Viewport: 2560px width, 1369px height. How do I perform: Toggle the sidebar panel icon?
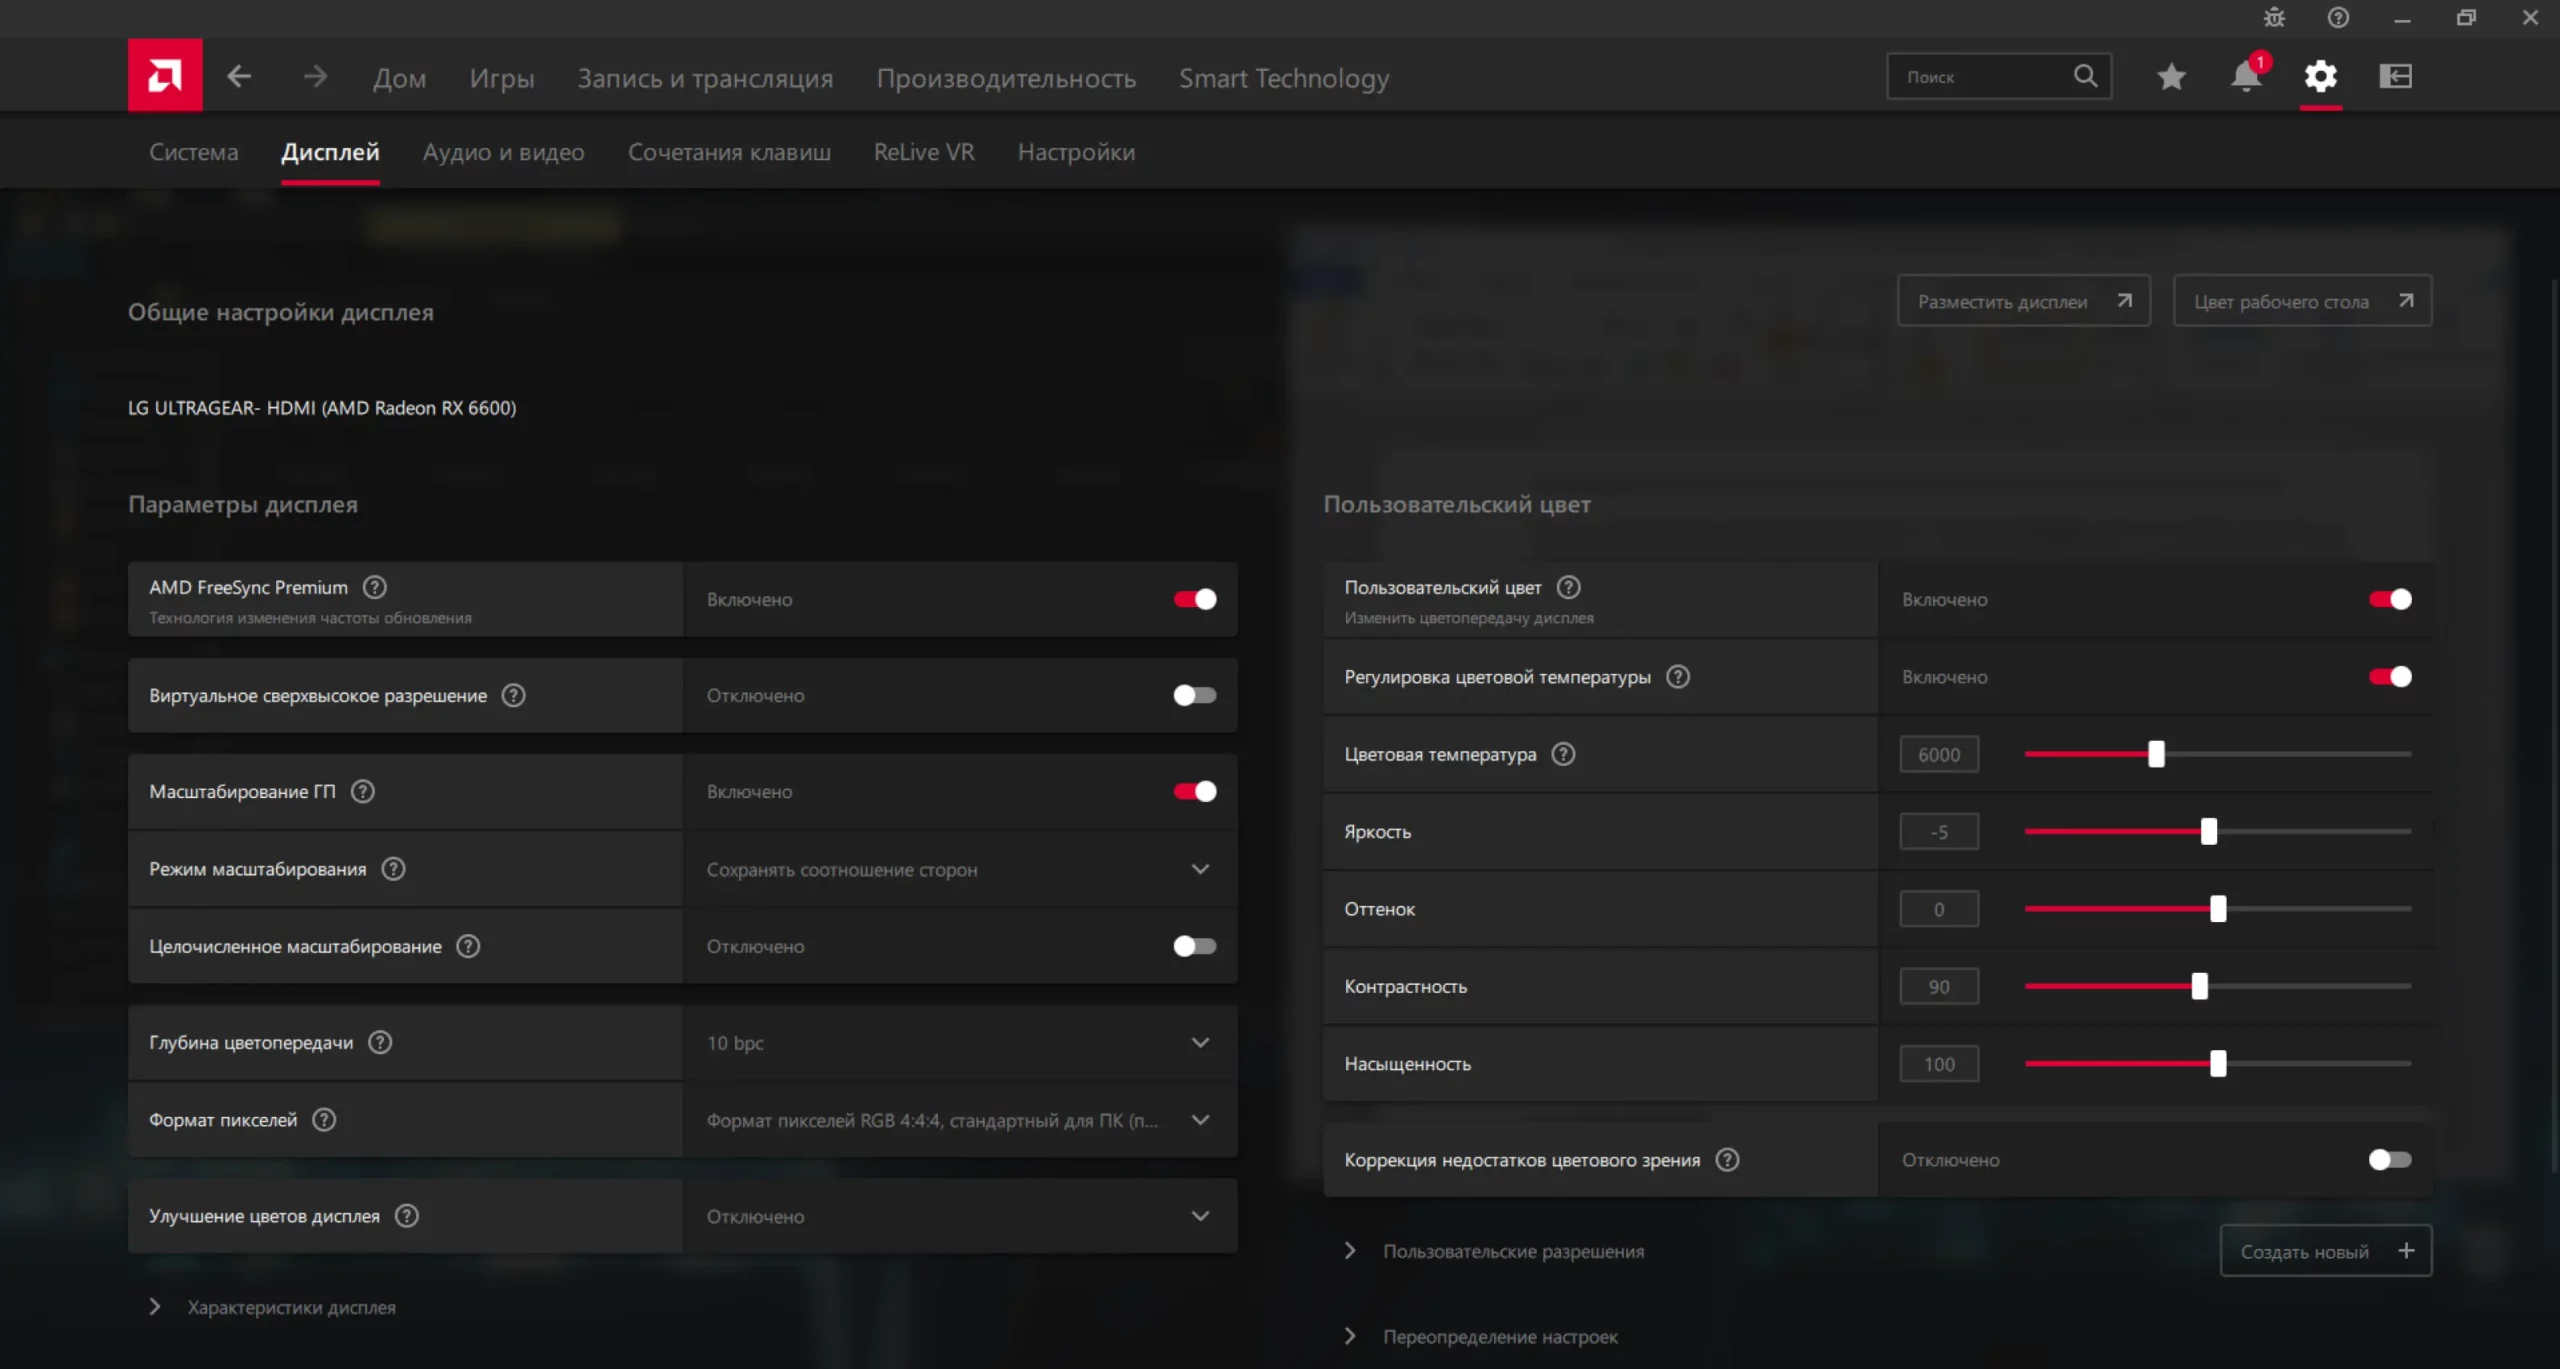tap(2395, 77)
